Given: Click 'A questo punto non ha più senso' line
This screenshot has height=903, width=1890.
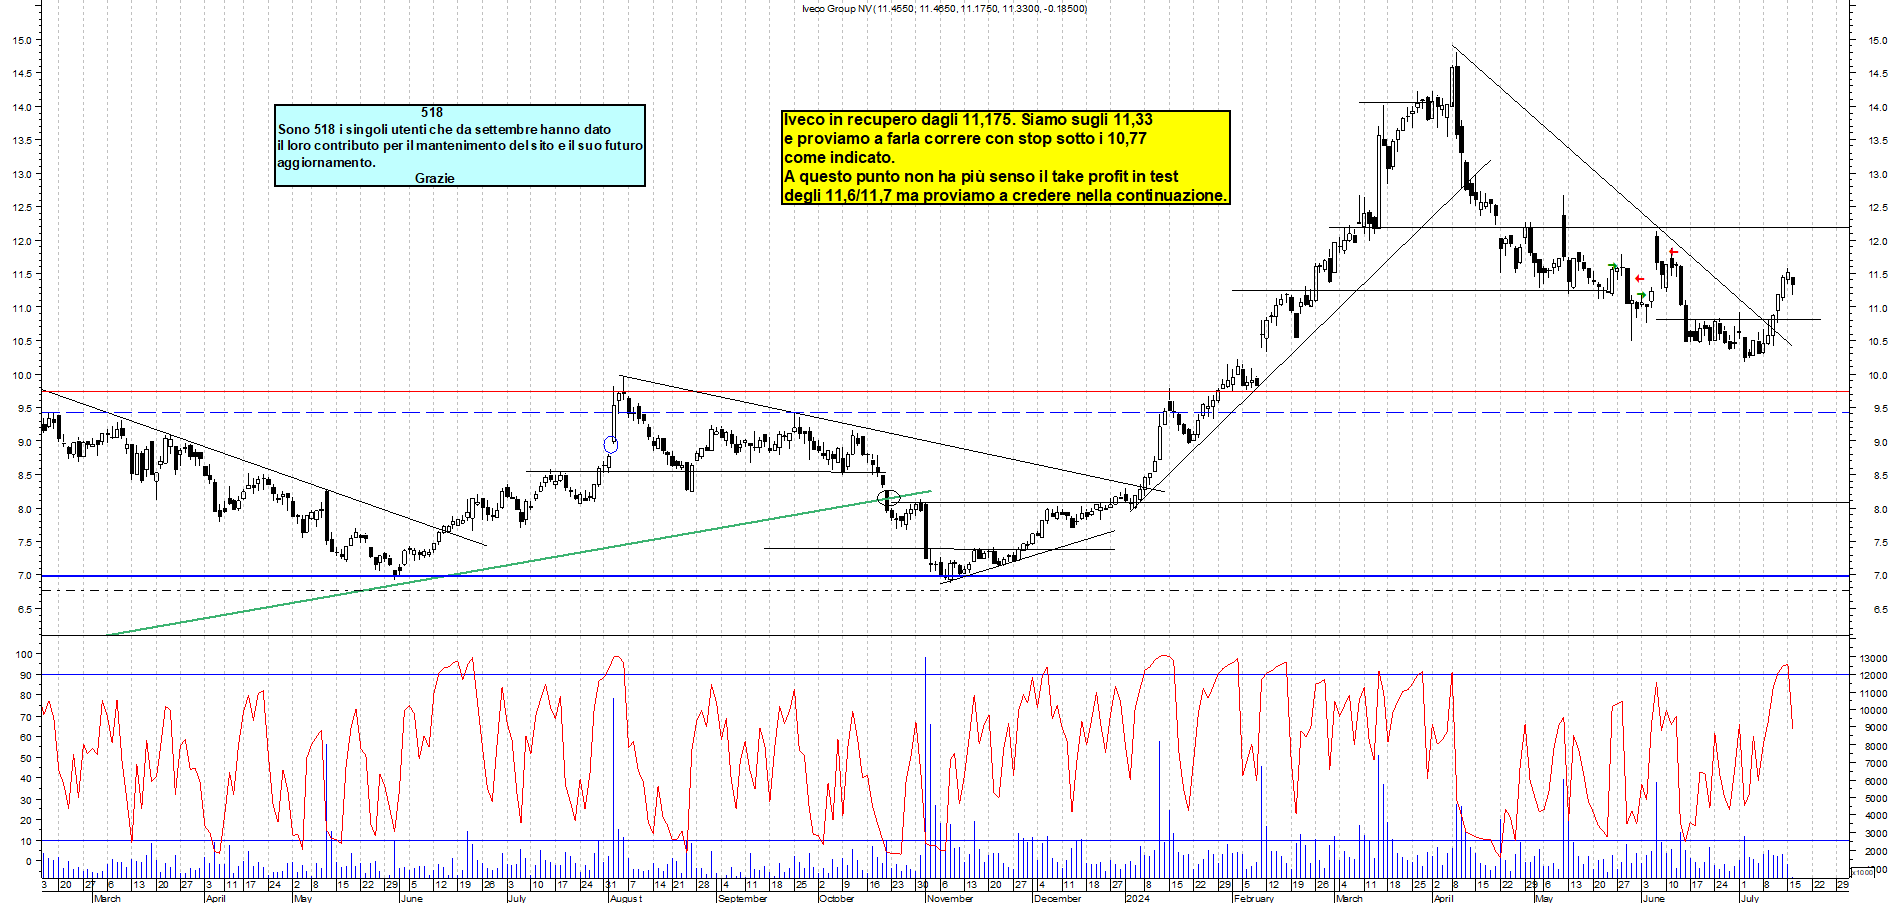Looking at the screenshot, I should point(981,176).
